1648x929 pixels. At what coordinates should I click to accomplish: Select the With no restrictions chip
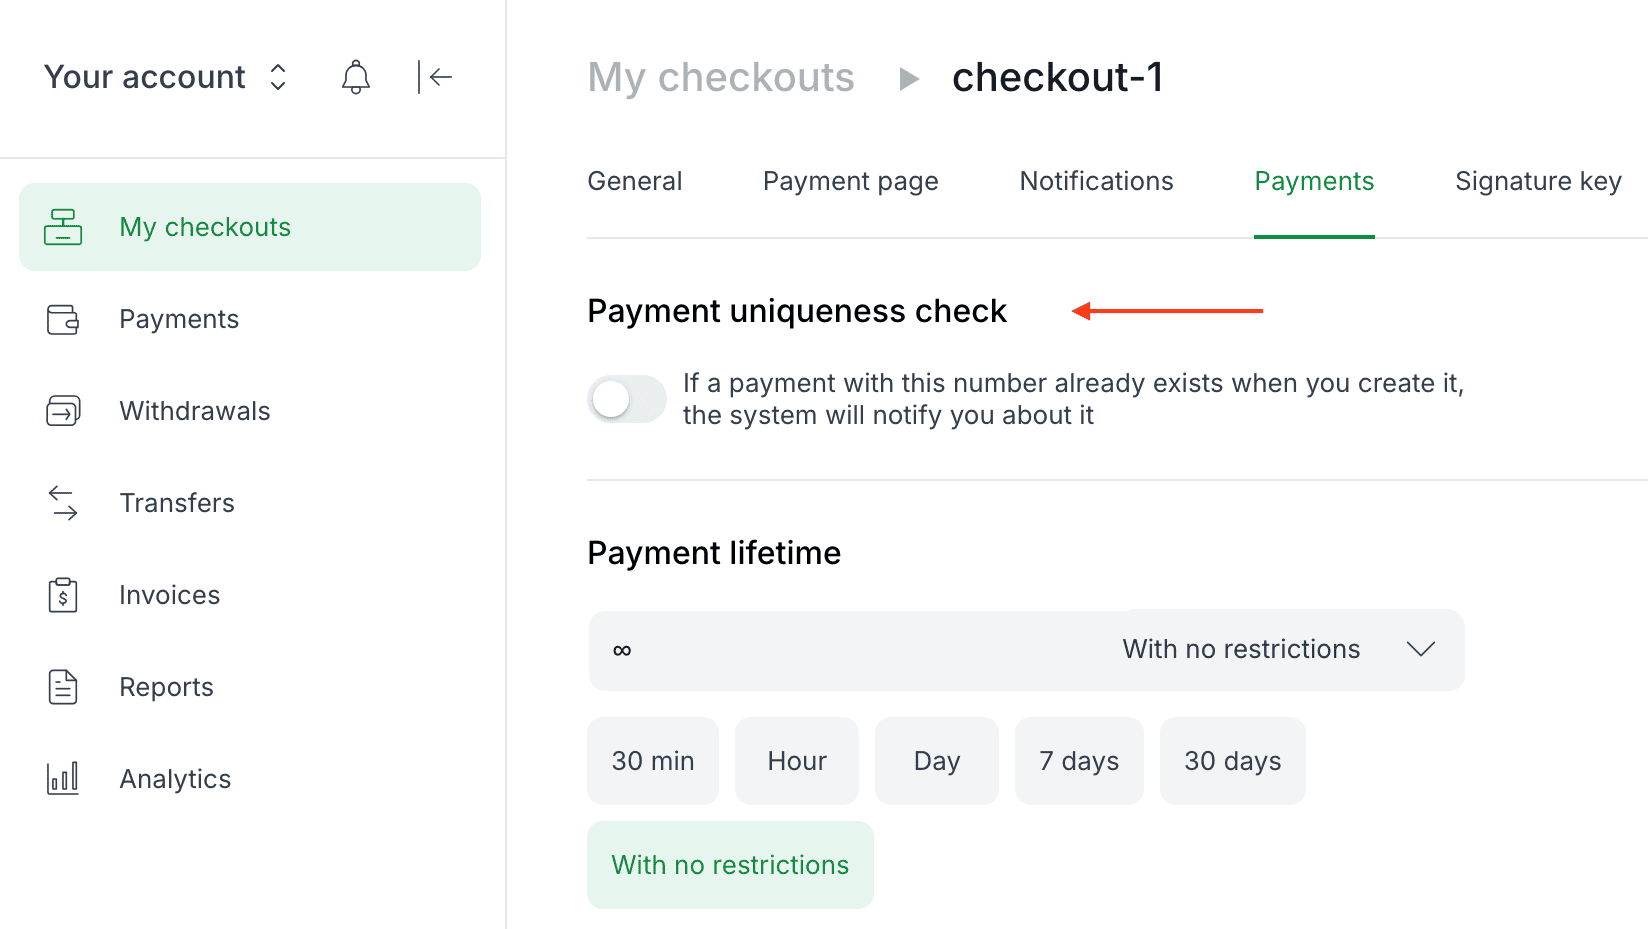pyautogui.click(x=729, y=864)
